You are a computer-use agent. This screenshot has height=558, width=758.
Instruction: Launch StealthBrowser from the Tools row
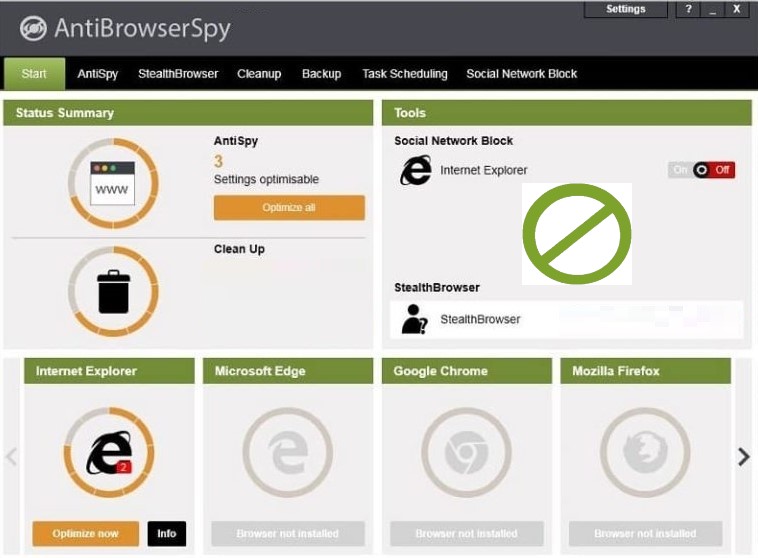(x=567, y=319)
